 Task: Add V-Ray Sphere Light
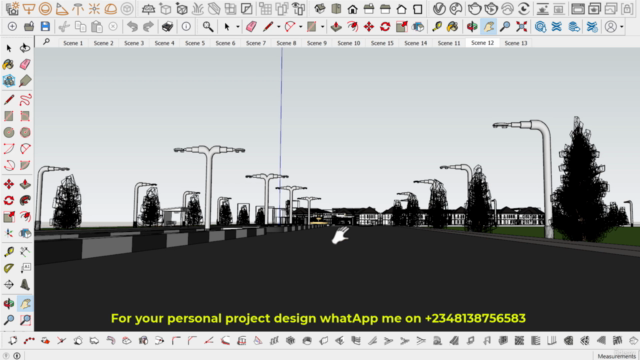coord(45,9)
